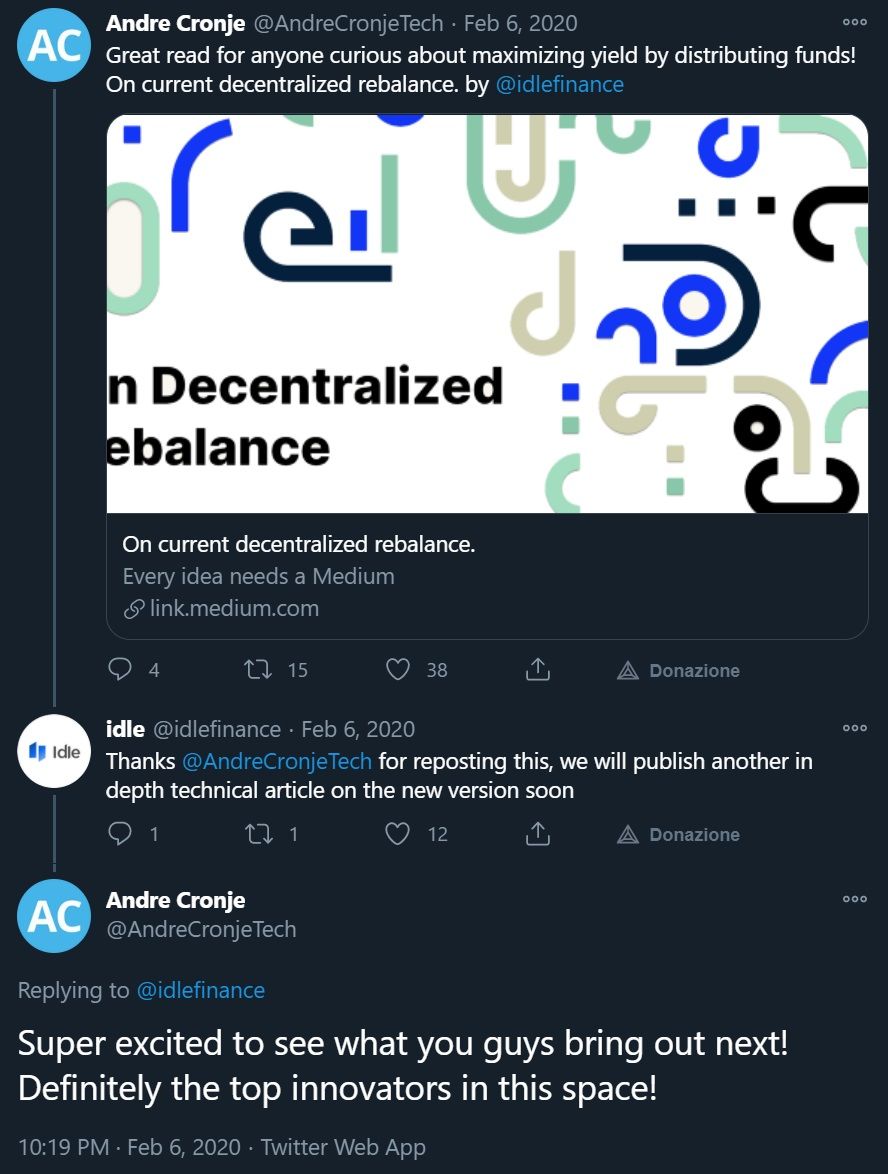Like the tweet with 38 likes
The height and width of the screenshot is (1174, 888).
(398, 670)
